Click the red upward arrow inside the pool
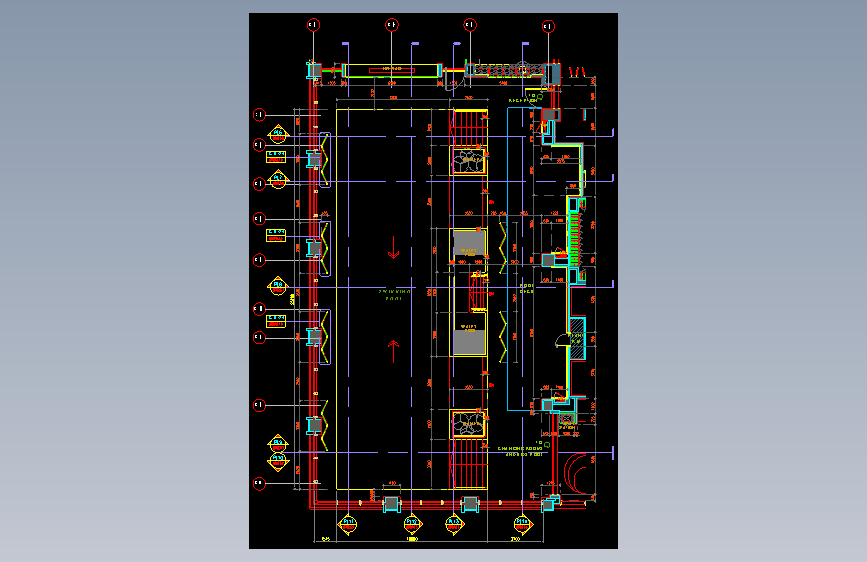This screenshot has height=562, width=867. click(393, 351)
